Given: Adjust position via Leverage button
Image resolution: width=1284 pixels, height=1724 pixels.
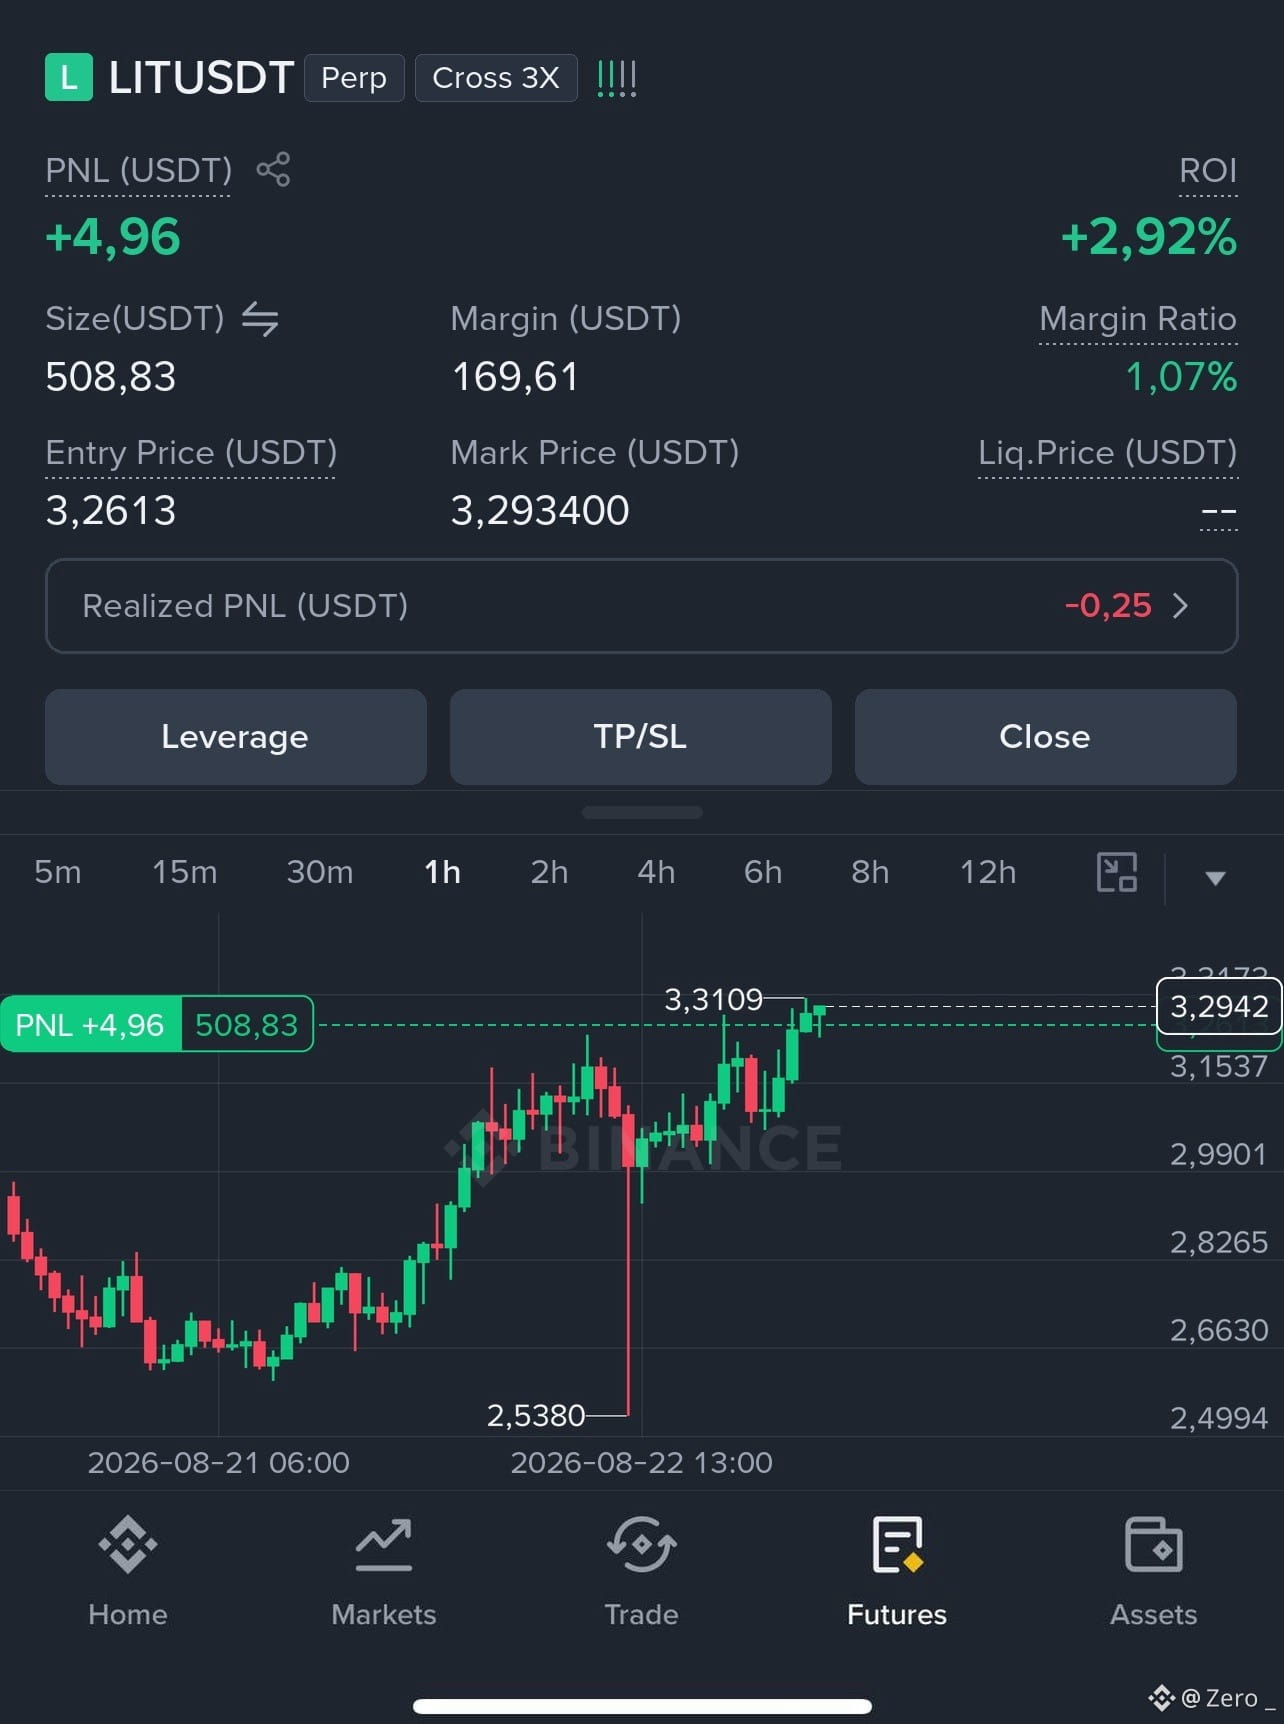Looking at the screenshot, I should (236, 737).
